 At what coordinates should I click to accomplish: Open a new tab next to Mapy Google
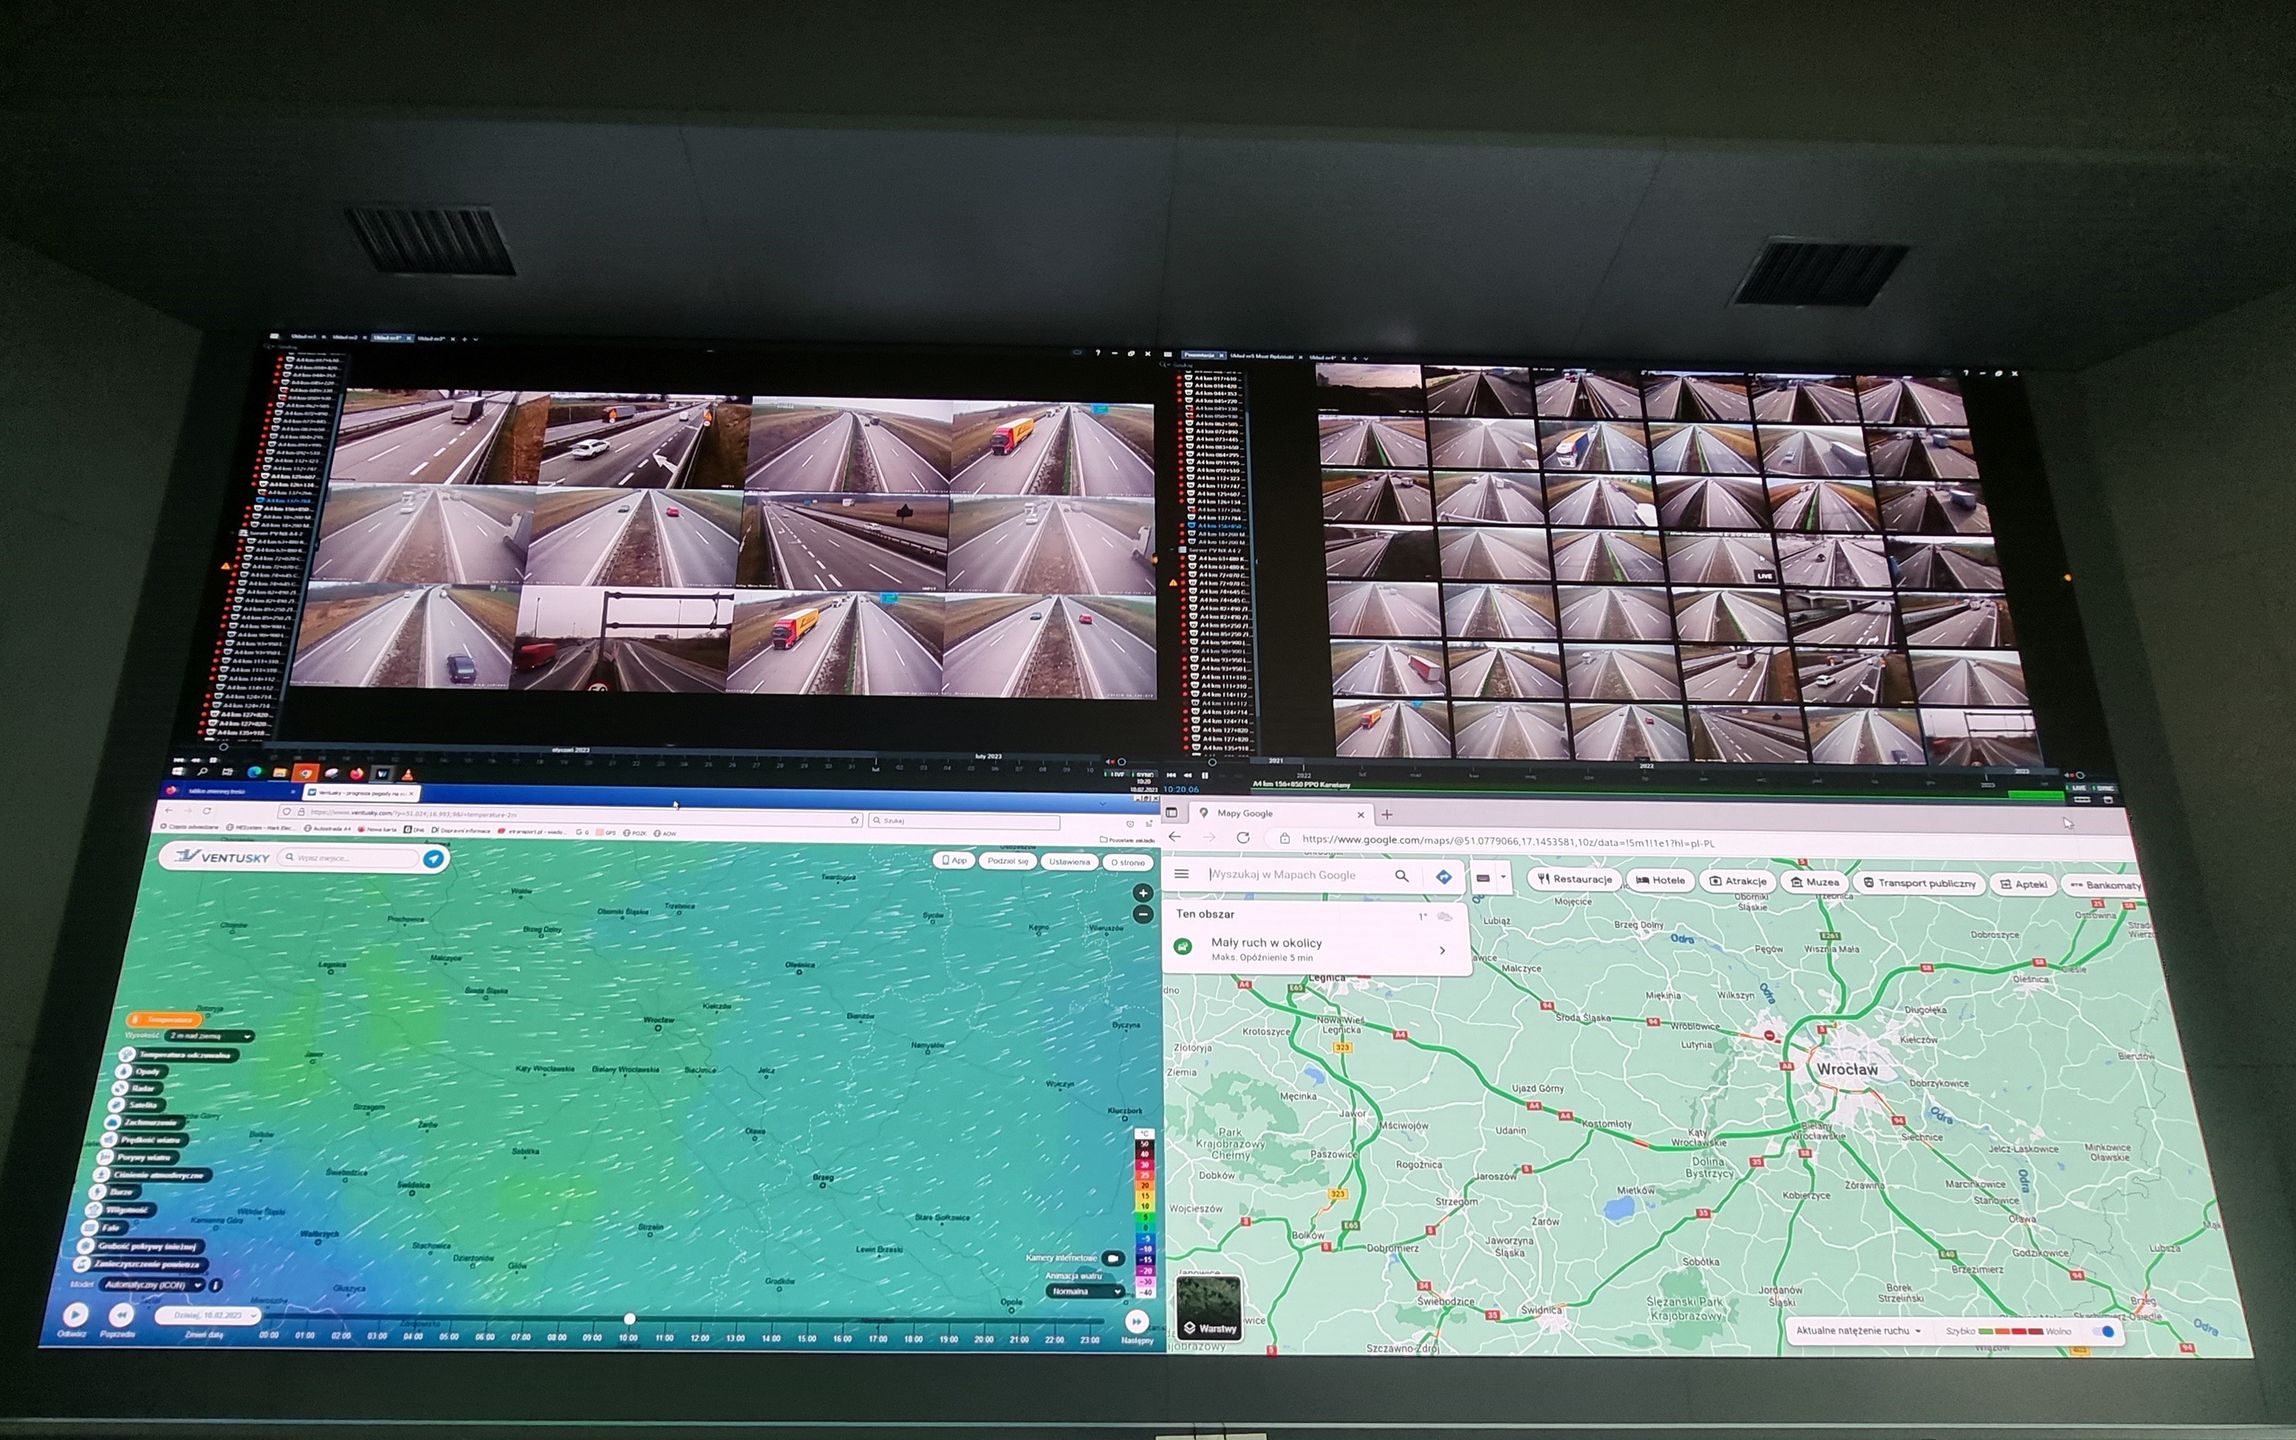(1386, 814)
